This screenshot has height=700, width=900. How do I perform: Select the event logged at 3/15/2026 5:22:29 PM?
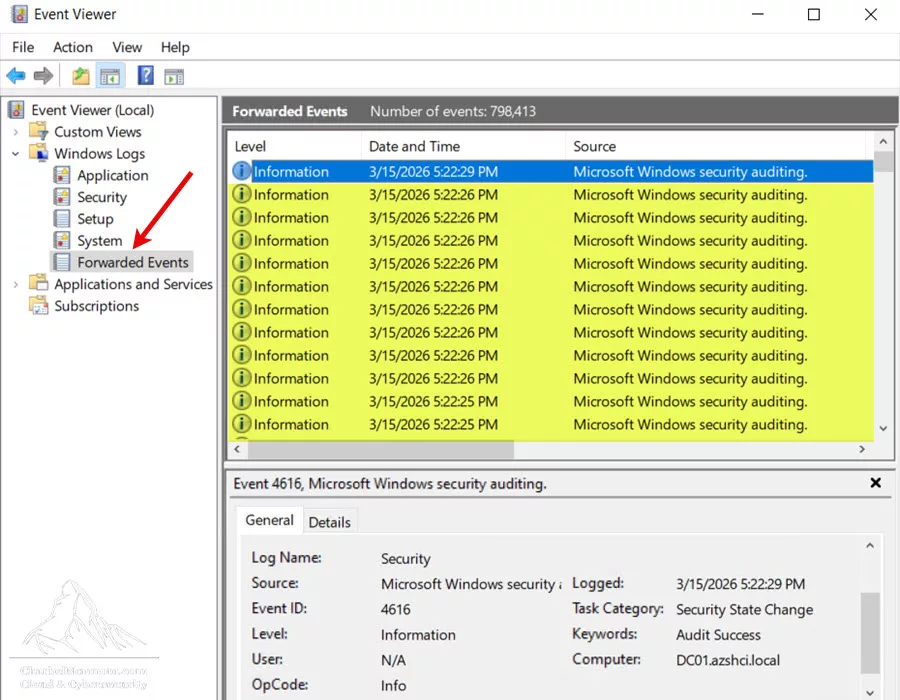click(551, 172)
